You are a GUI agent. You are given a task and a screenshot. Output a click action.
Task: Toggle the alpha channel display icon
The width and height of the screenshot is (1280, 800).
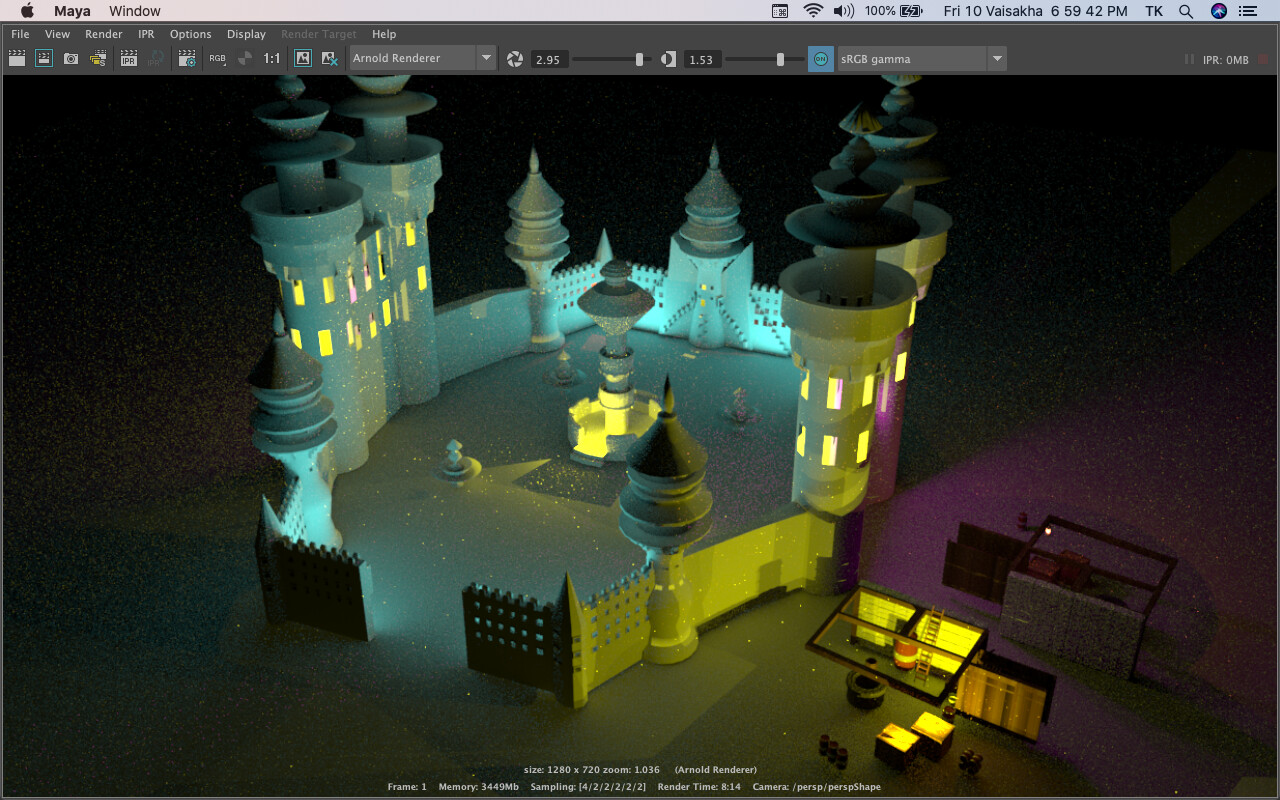coord(245,58)
